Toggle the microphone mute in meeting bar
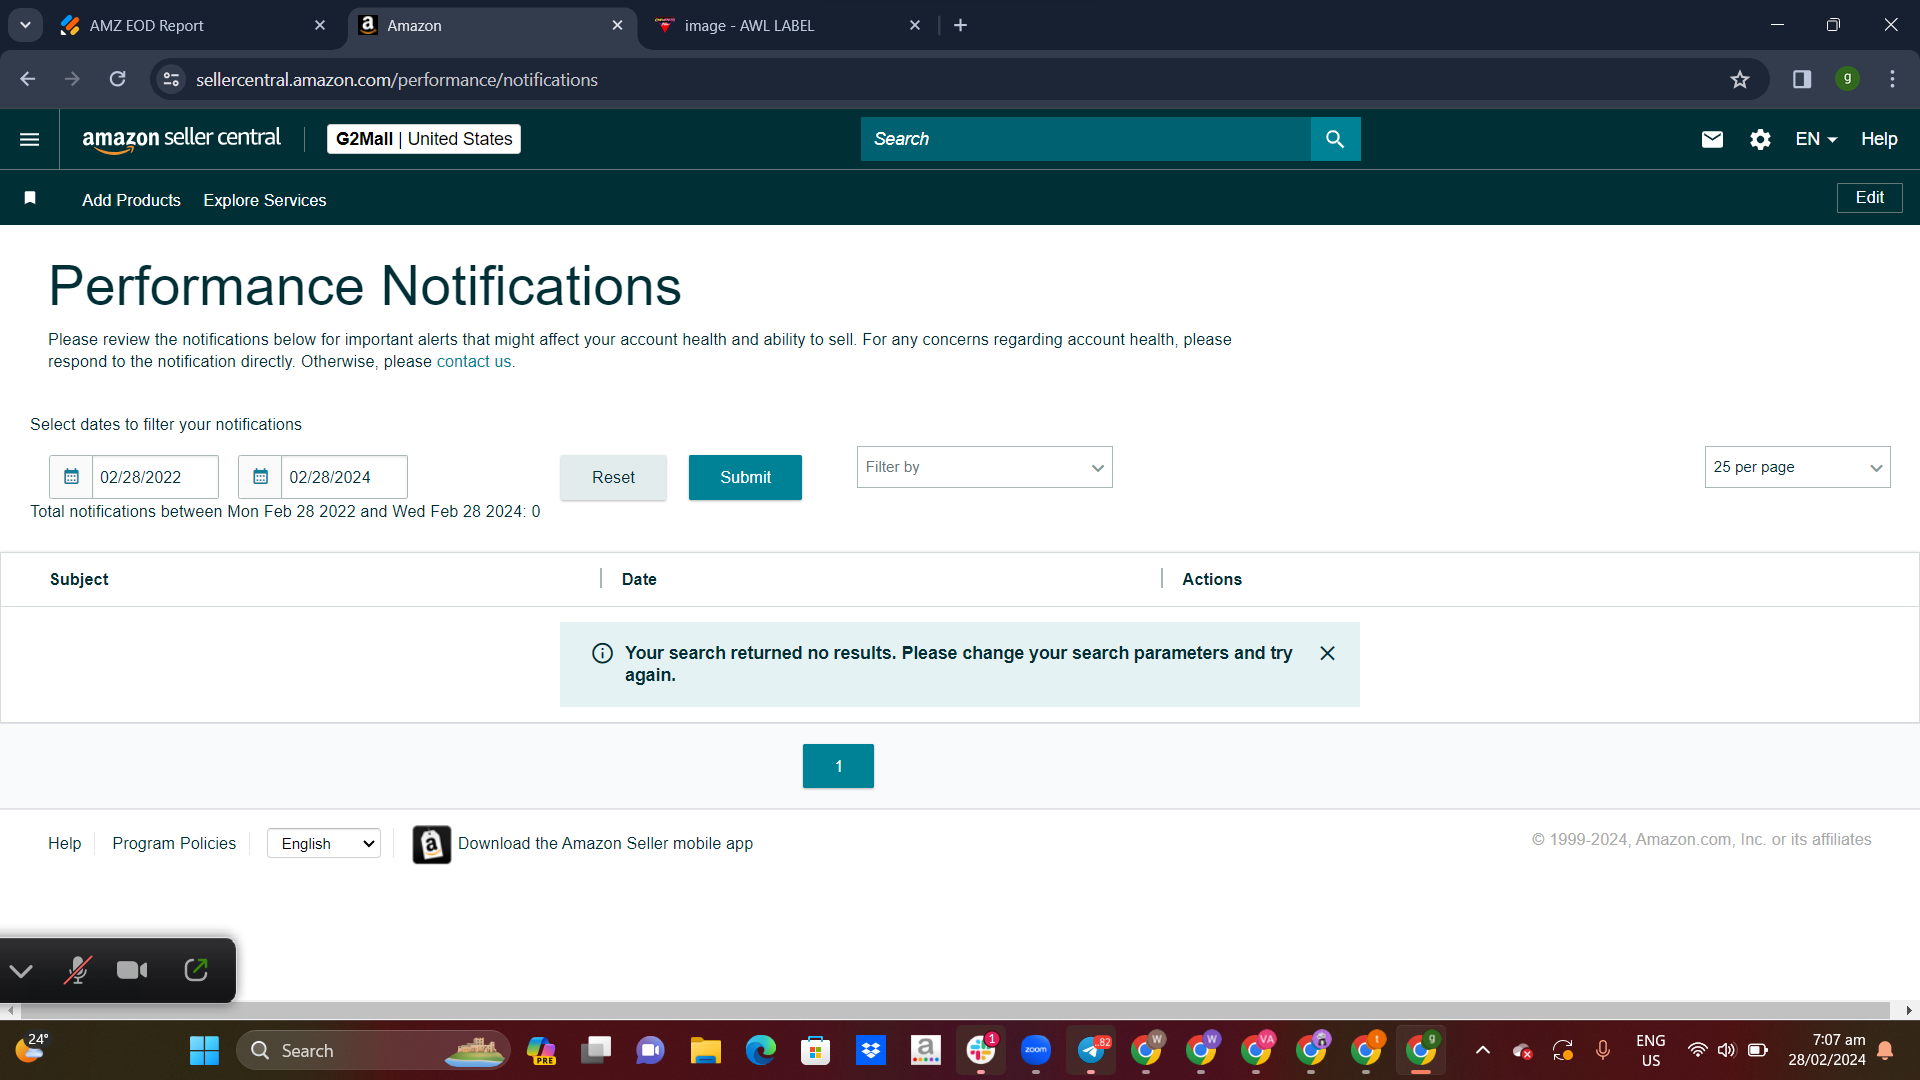This screenshot has height=1080, width=1920. click(x=78, y=970)
